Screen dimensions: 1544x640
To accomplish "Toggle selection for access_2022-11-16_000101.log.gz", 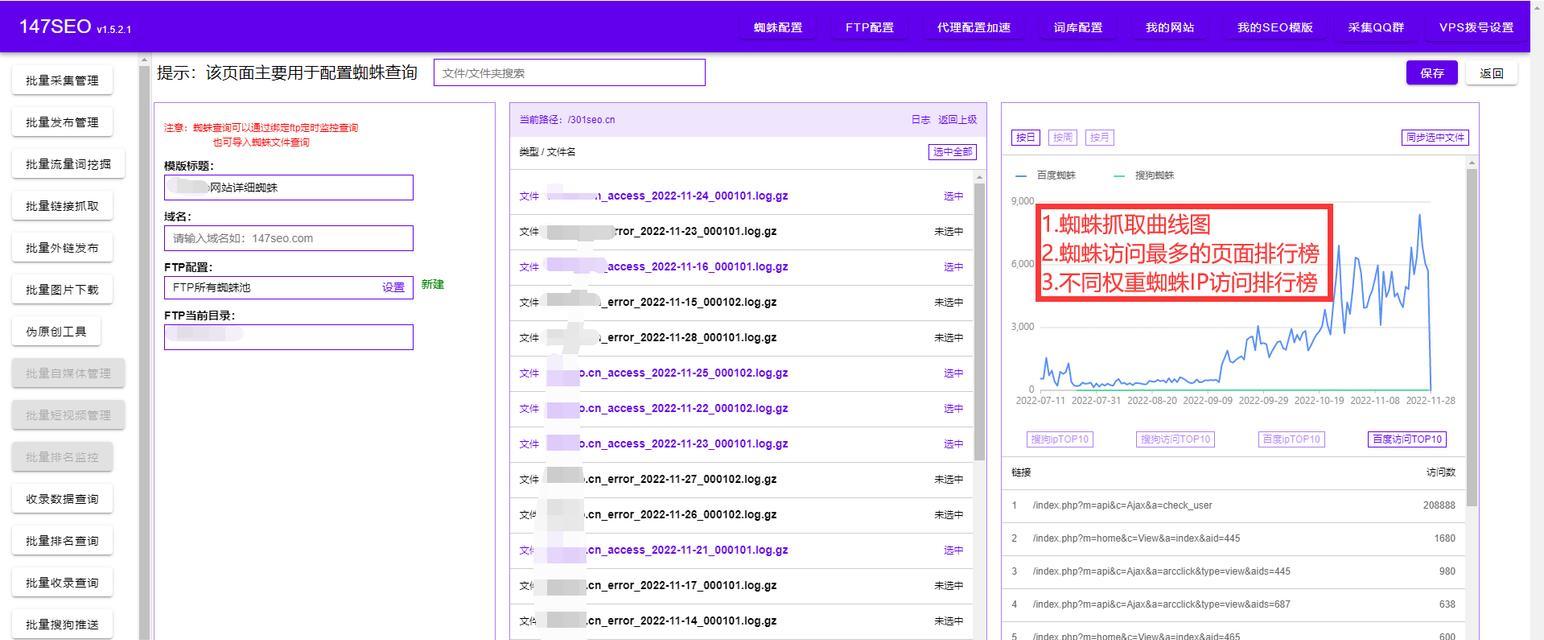I will pos(953,267).
